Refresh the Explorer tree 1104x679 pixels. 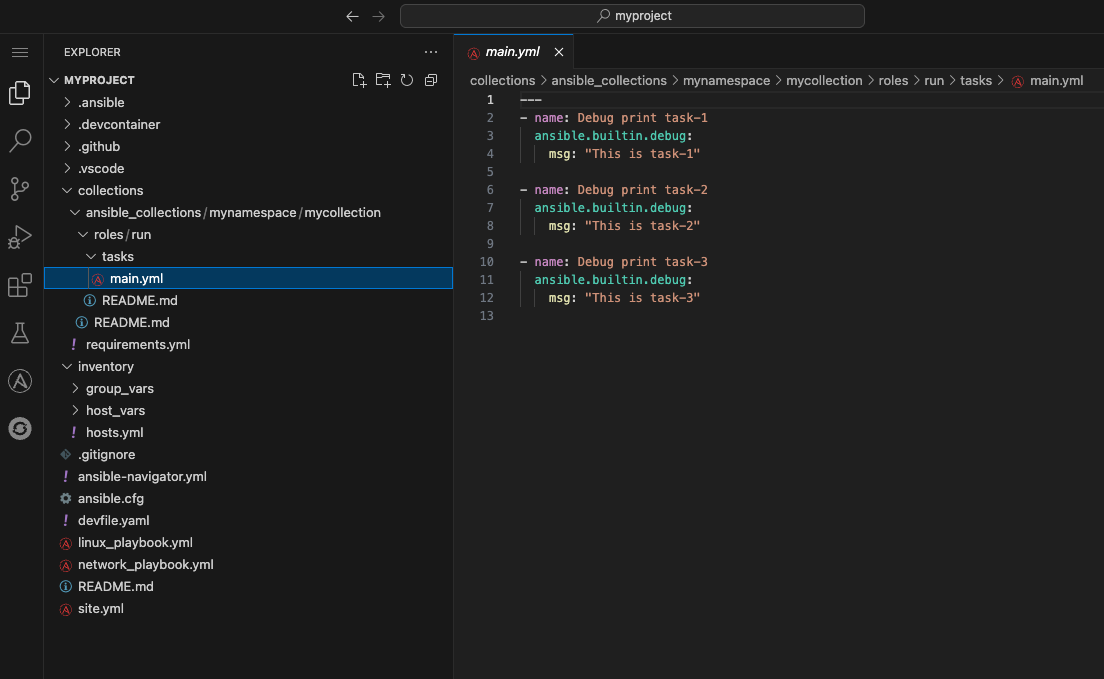[x=407, y=80]
